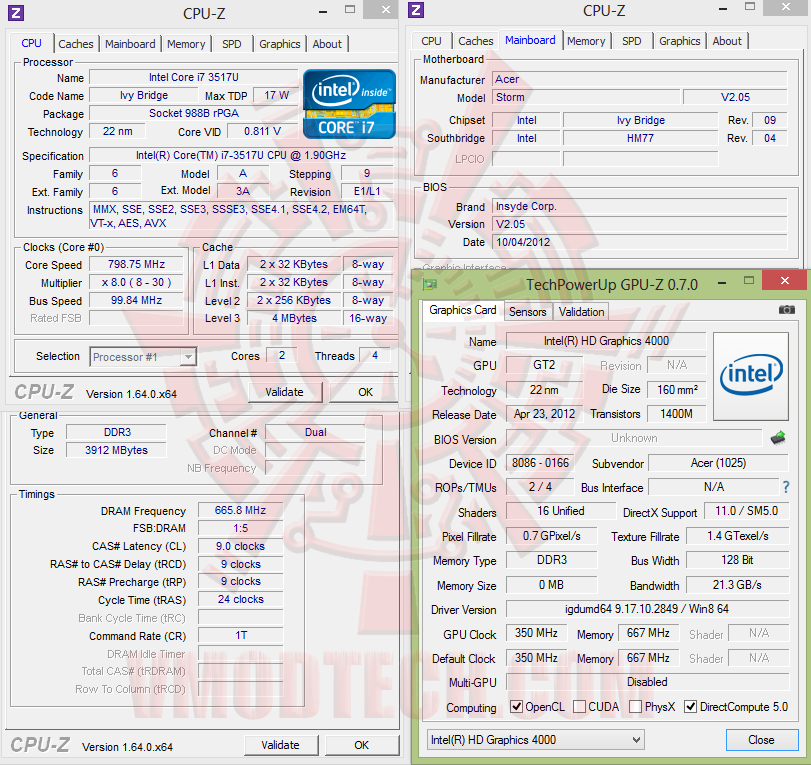Switch to CPU tab in Mainboard CPU-Z window
This screenshot has height=765, width=811.
431,41
